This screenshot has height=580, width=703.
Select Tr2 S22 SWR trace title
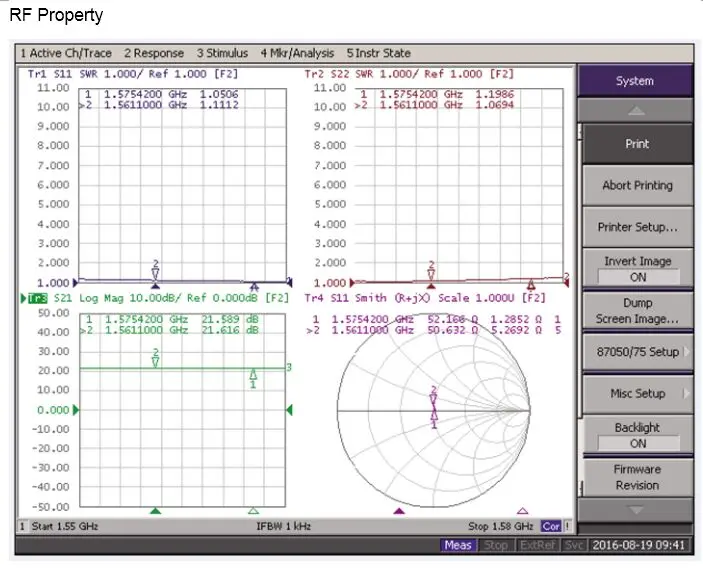pyautogui.click(x=409, y=74)
